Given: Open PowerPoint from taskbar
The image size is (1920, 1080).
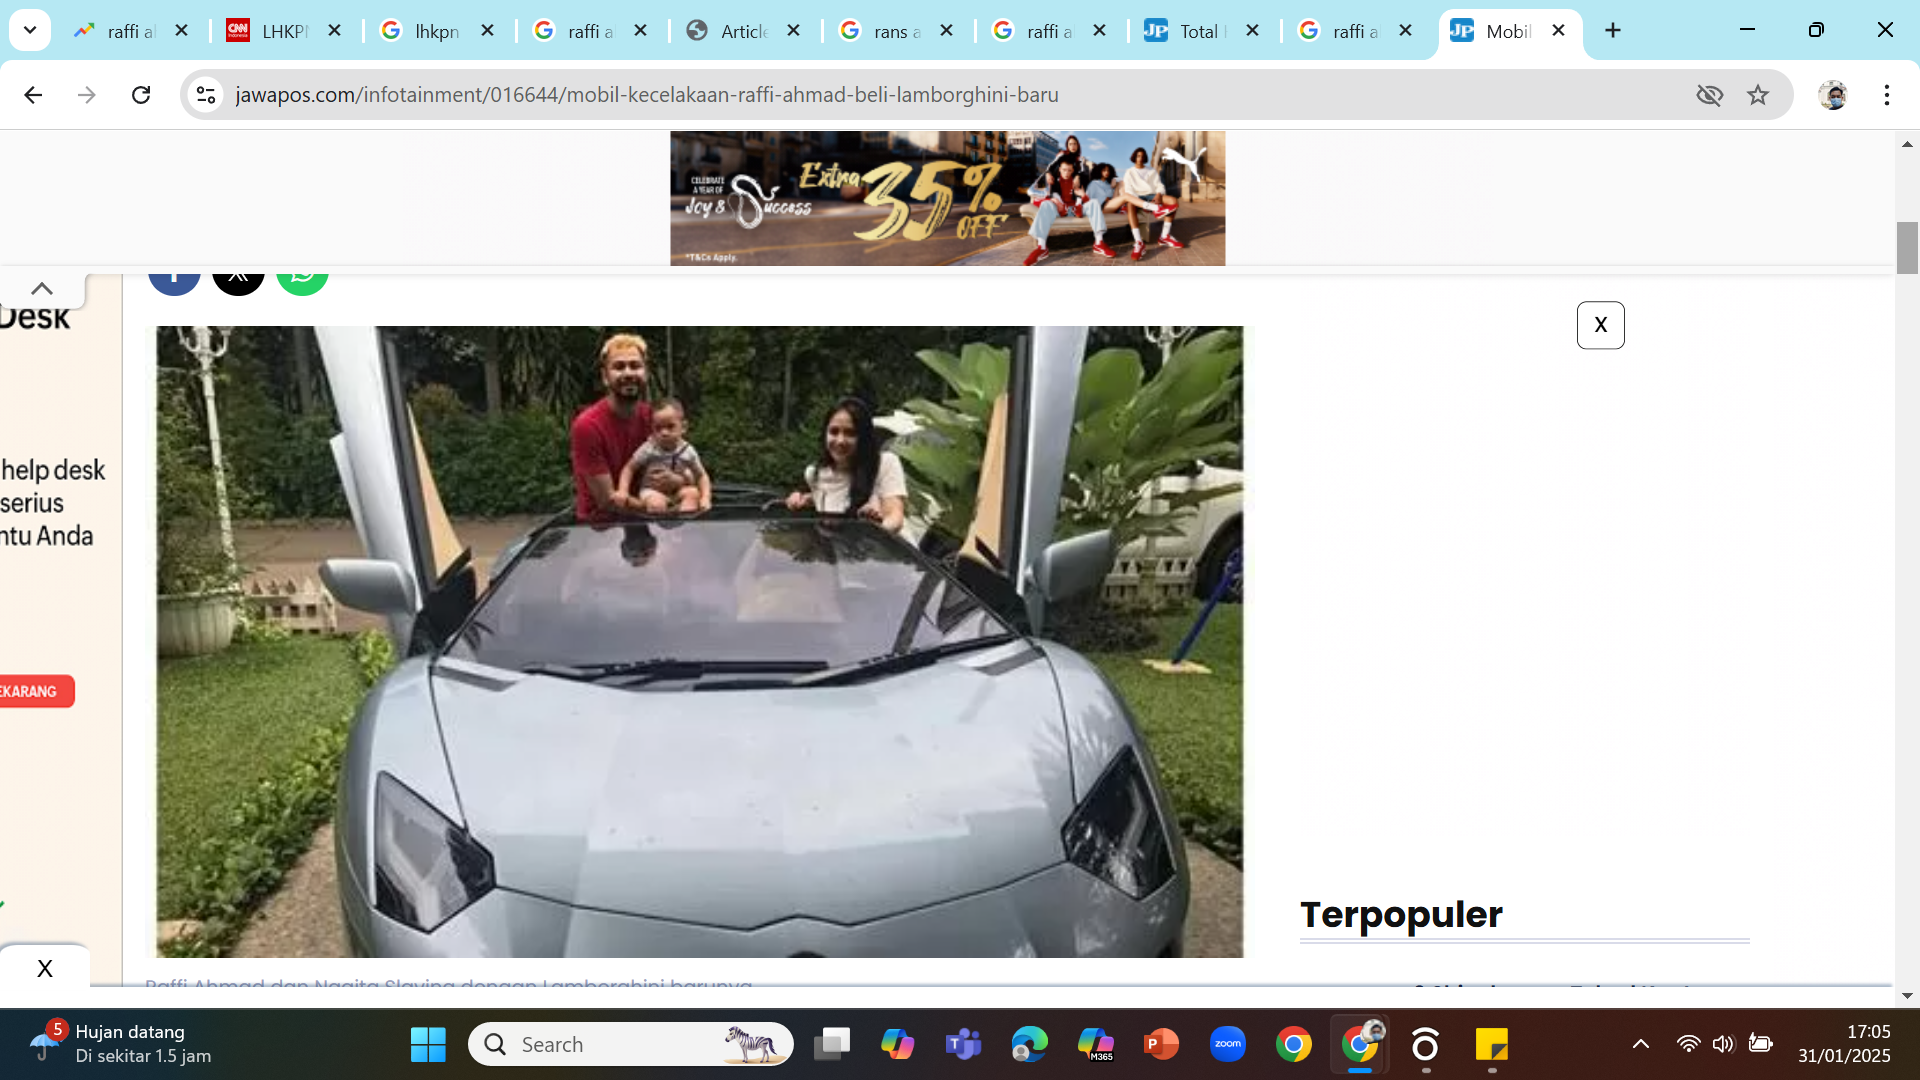Looking at the screenshot, I should [x=1162, y=1045].
